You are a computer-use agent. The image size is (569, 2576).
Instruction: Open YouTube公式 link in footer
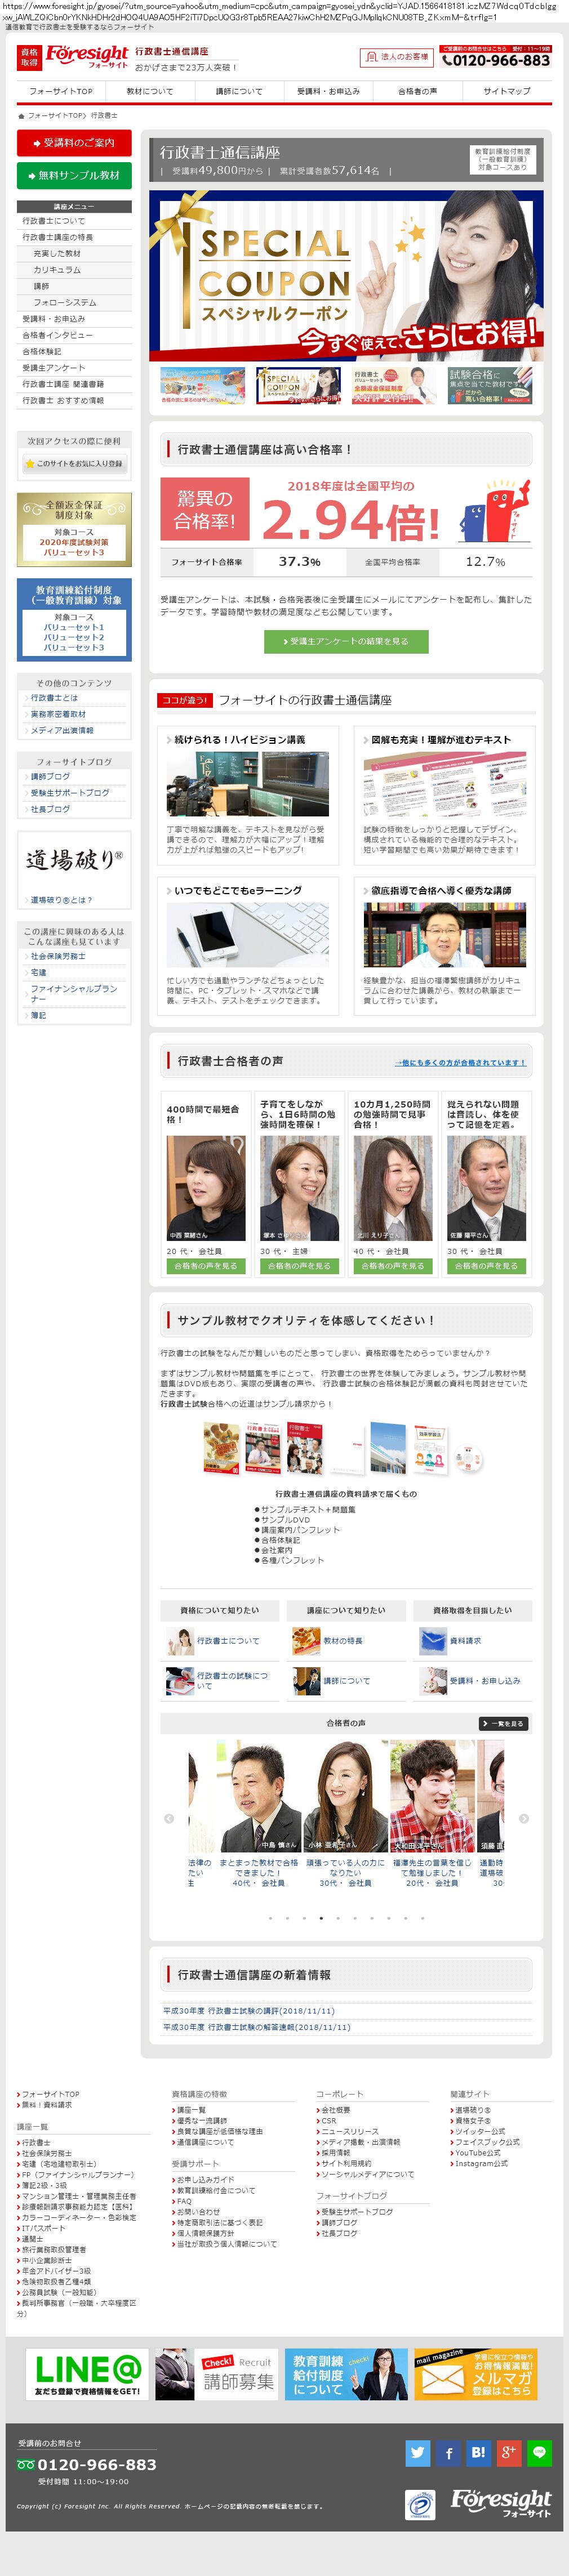click(x=478, y=2153)
